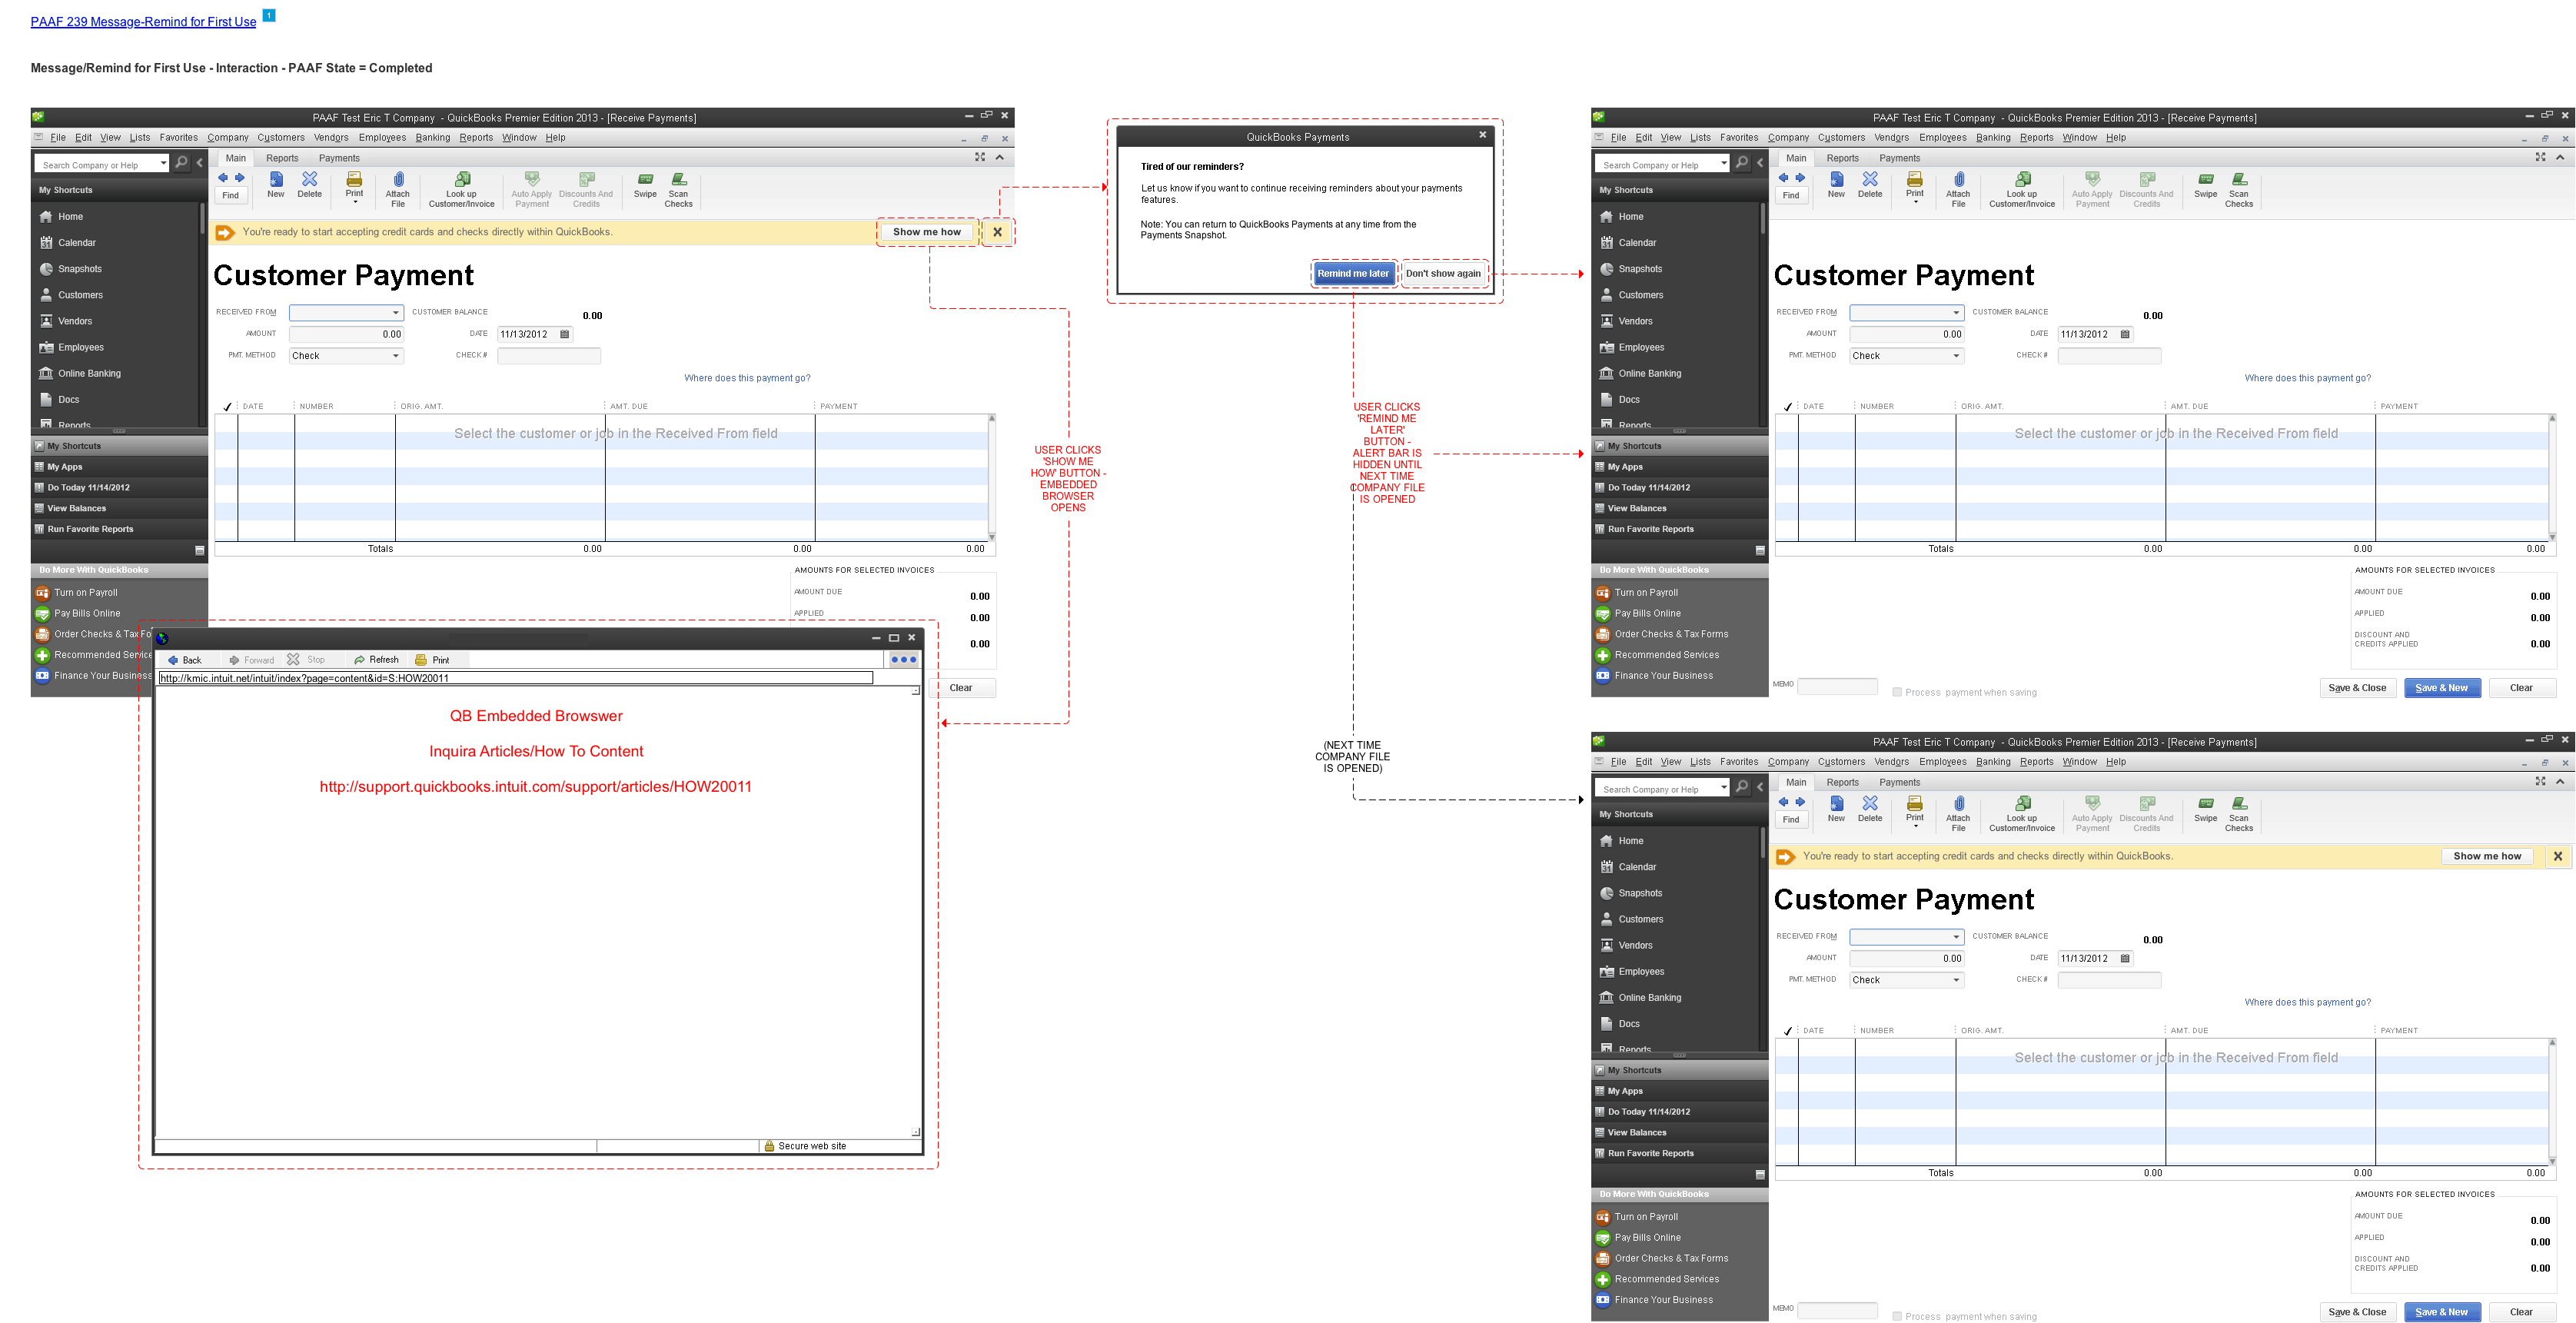Open Online Banking in lower-right window sidebar

(1650, 997)
